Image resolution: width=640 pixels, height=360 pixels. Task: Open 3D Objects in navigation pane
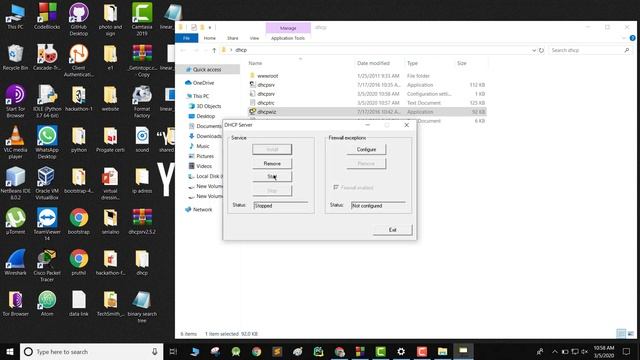tap(209, 106)
